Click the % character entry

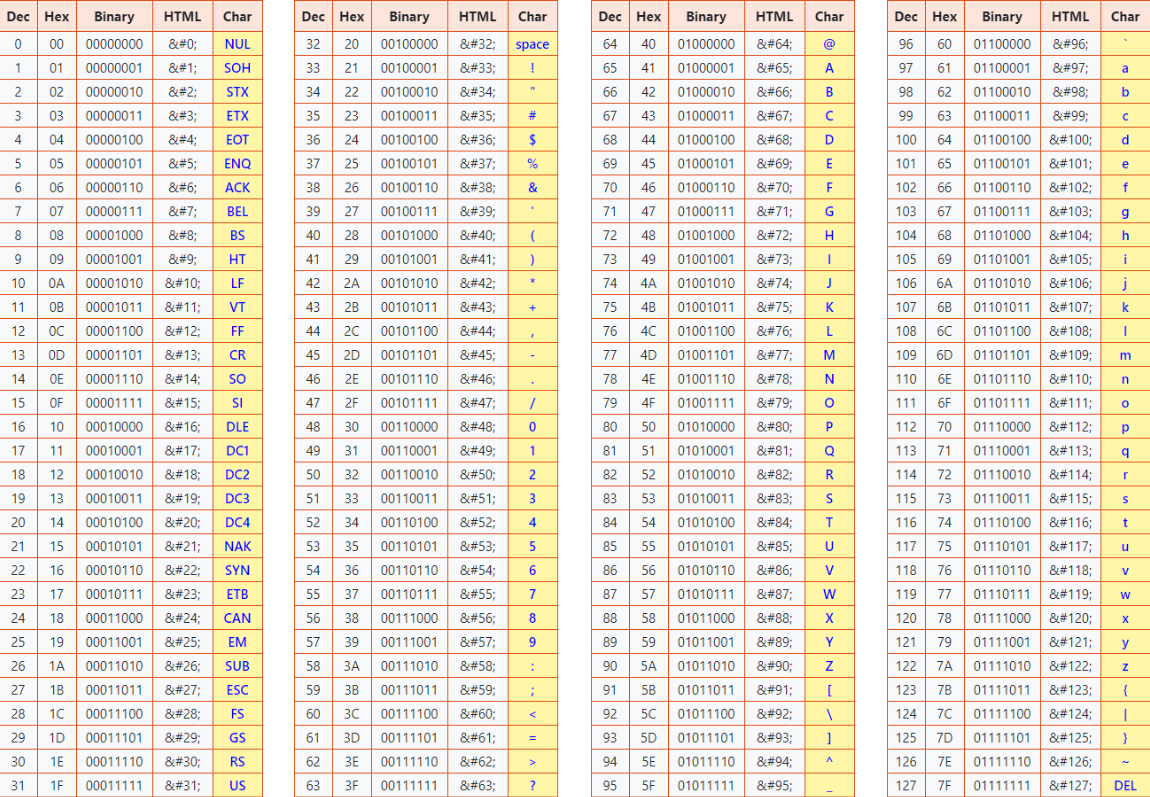pos(532,164)
